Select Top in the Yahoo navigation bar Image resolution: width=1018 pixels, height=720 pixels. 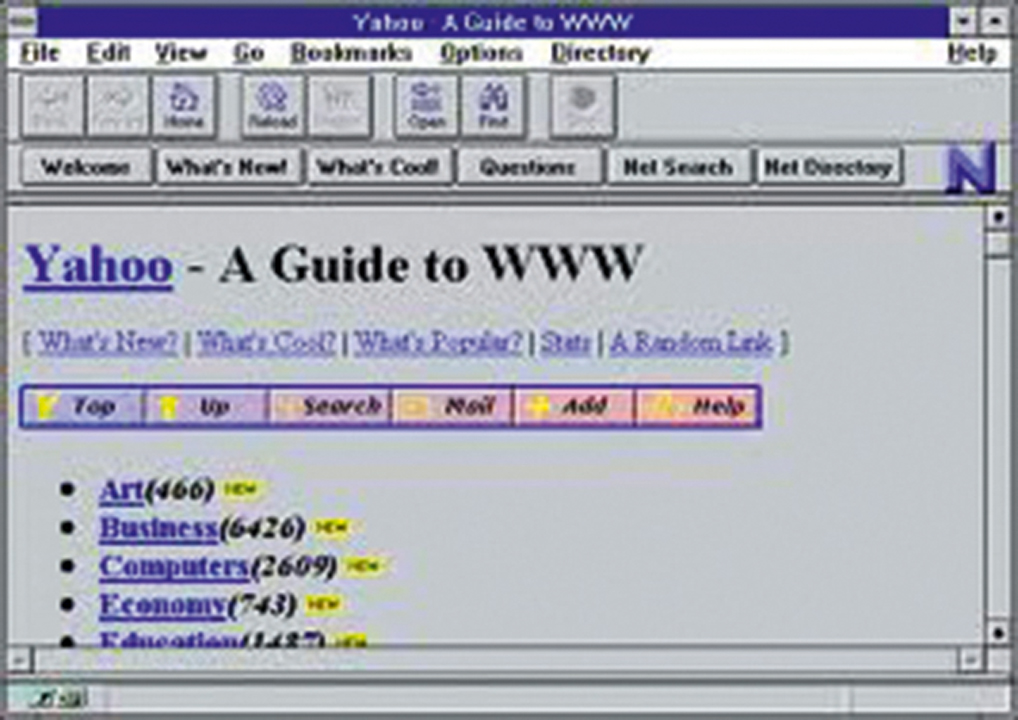82,407
